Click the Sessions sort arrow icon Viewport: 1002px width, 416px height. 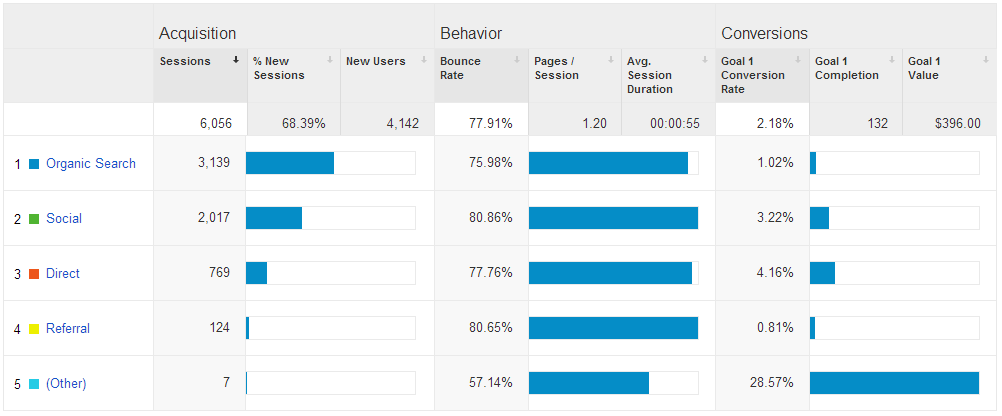coord(236,60)
